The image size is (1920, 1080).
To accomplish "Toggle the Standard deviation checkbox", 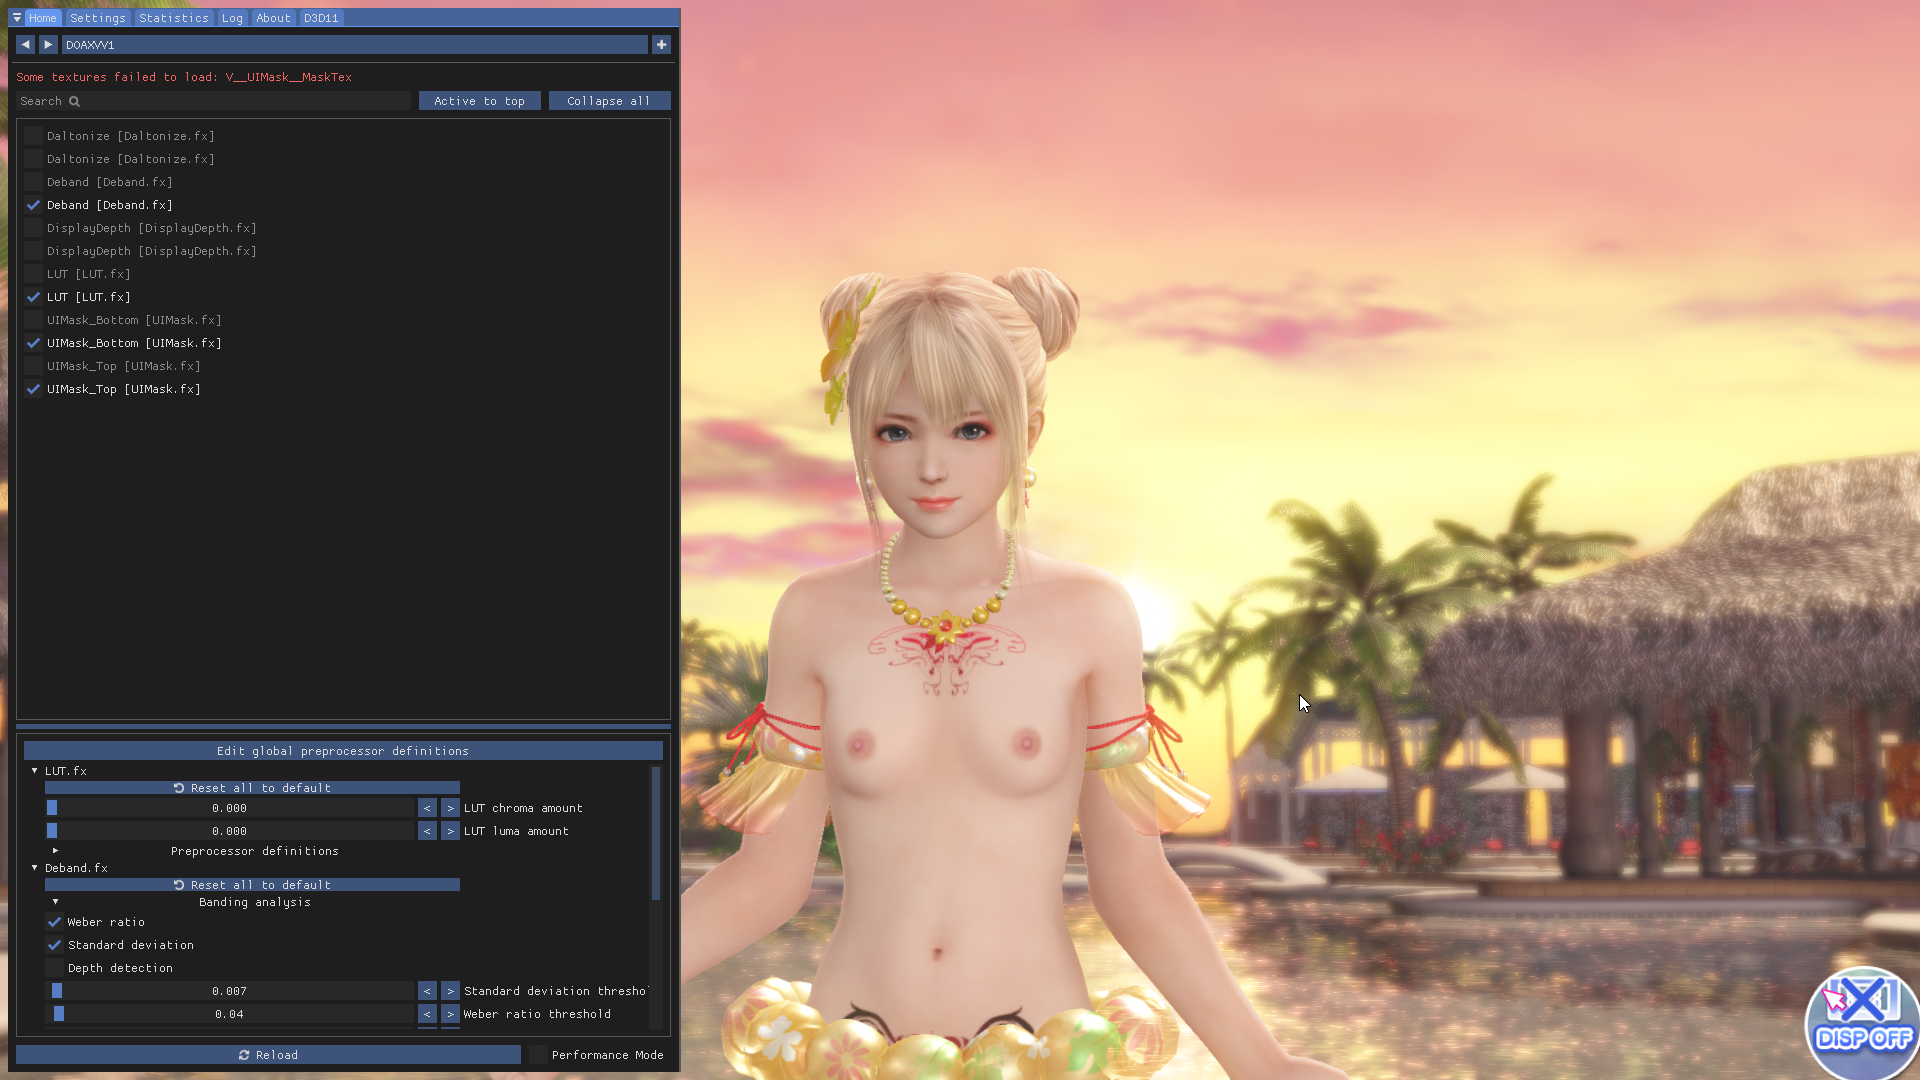I will [x=54, y=945].
